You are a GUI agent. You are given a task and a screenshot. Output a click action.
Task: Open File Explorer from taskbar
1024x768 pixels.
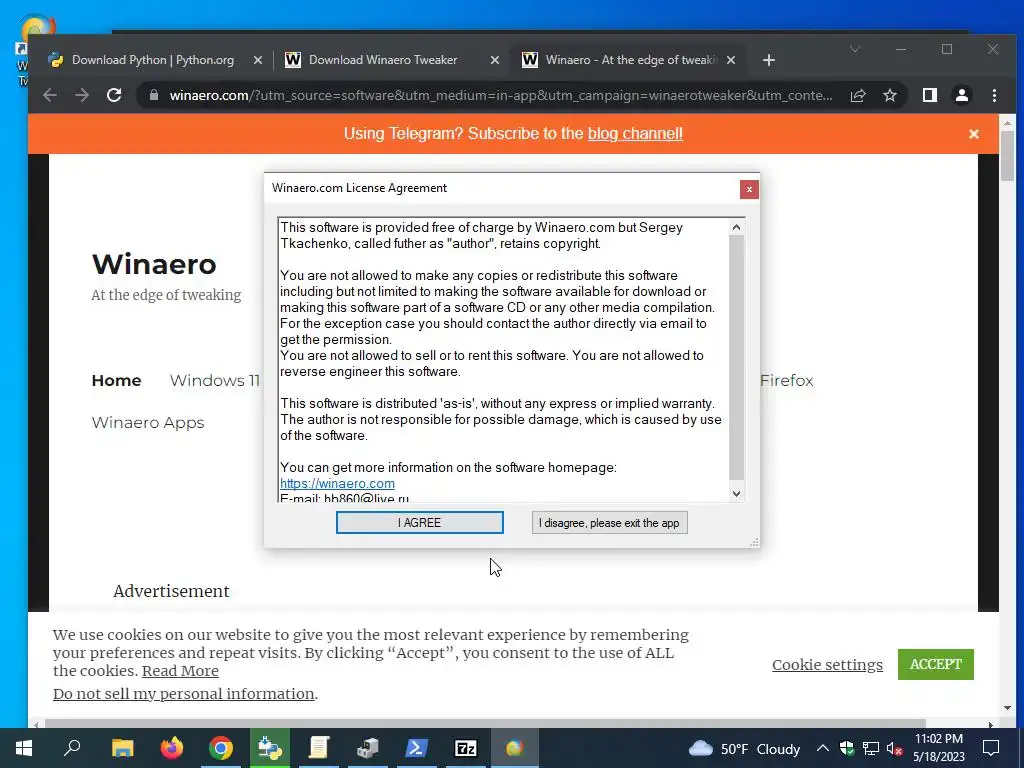(x=122, y=748)
